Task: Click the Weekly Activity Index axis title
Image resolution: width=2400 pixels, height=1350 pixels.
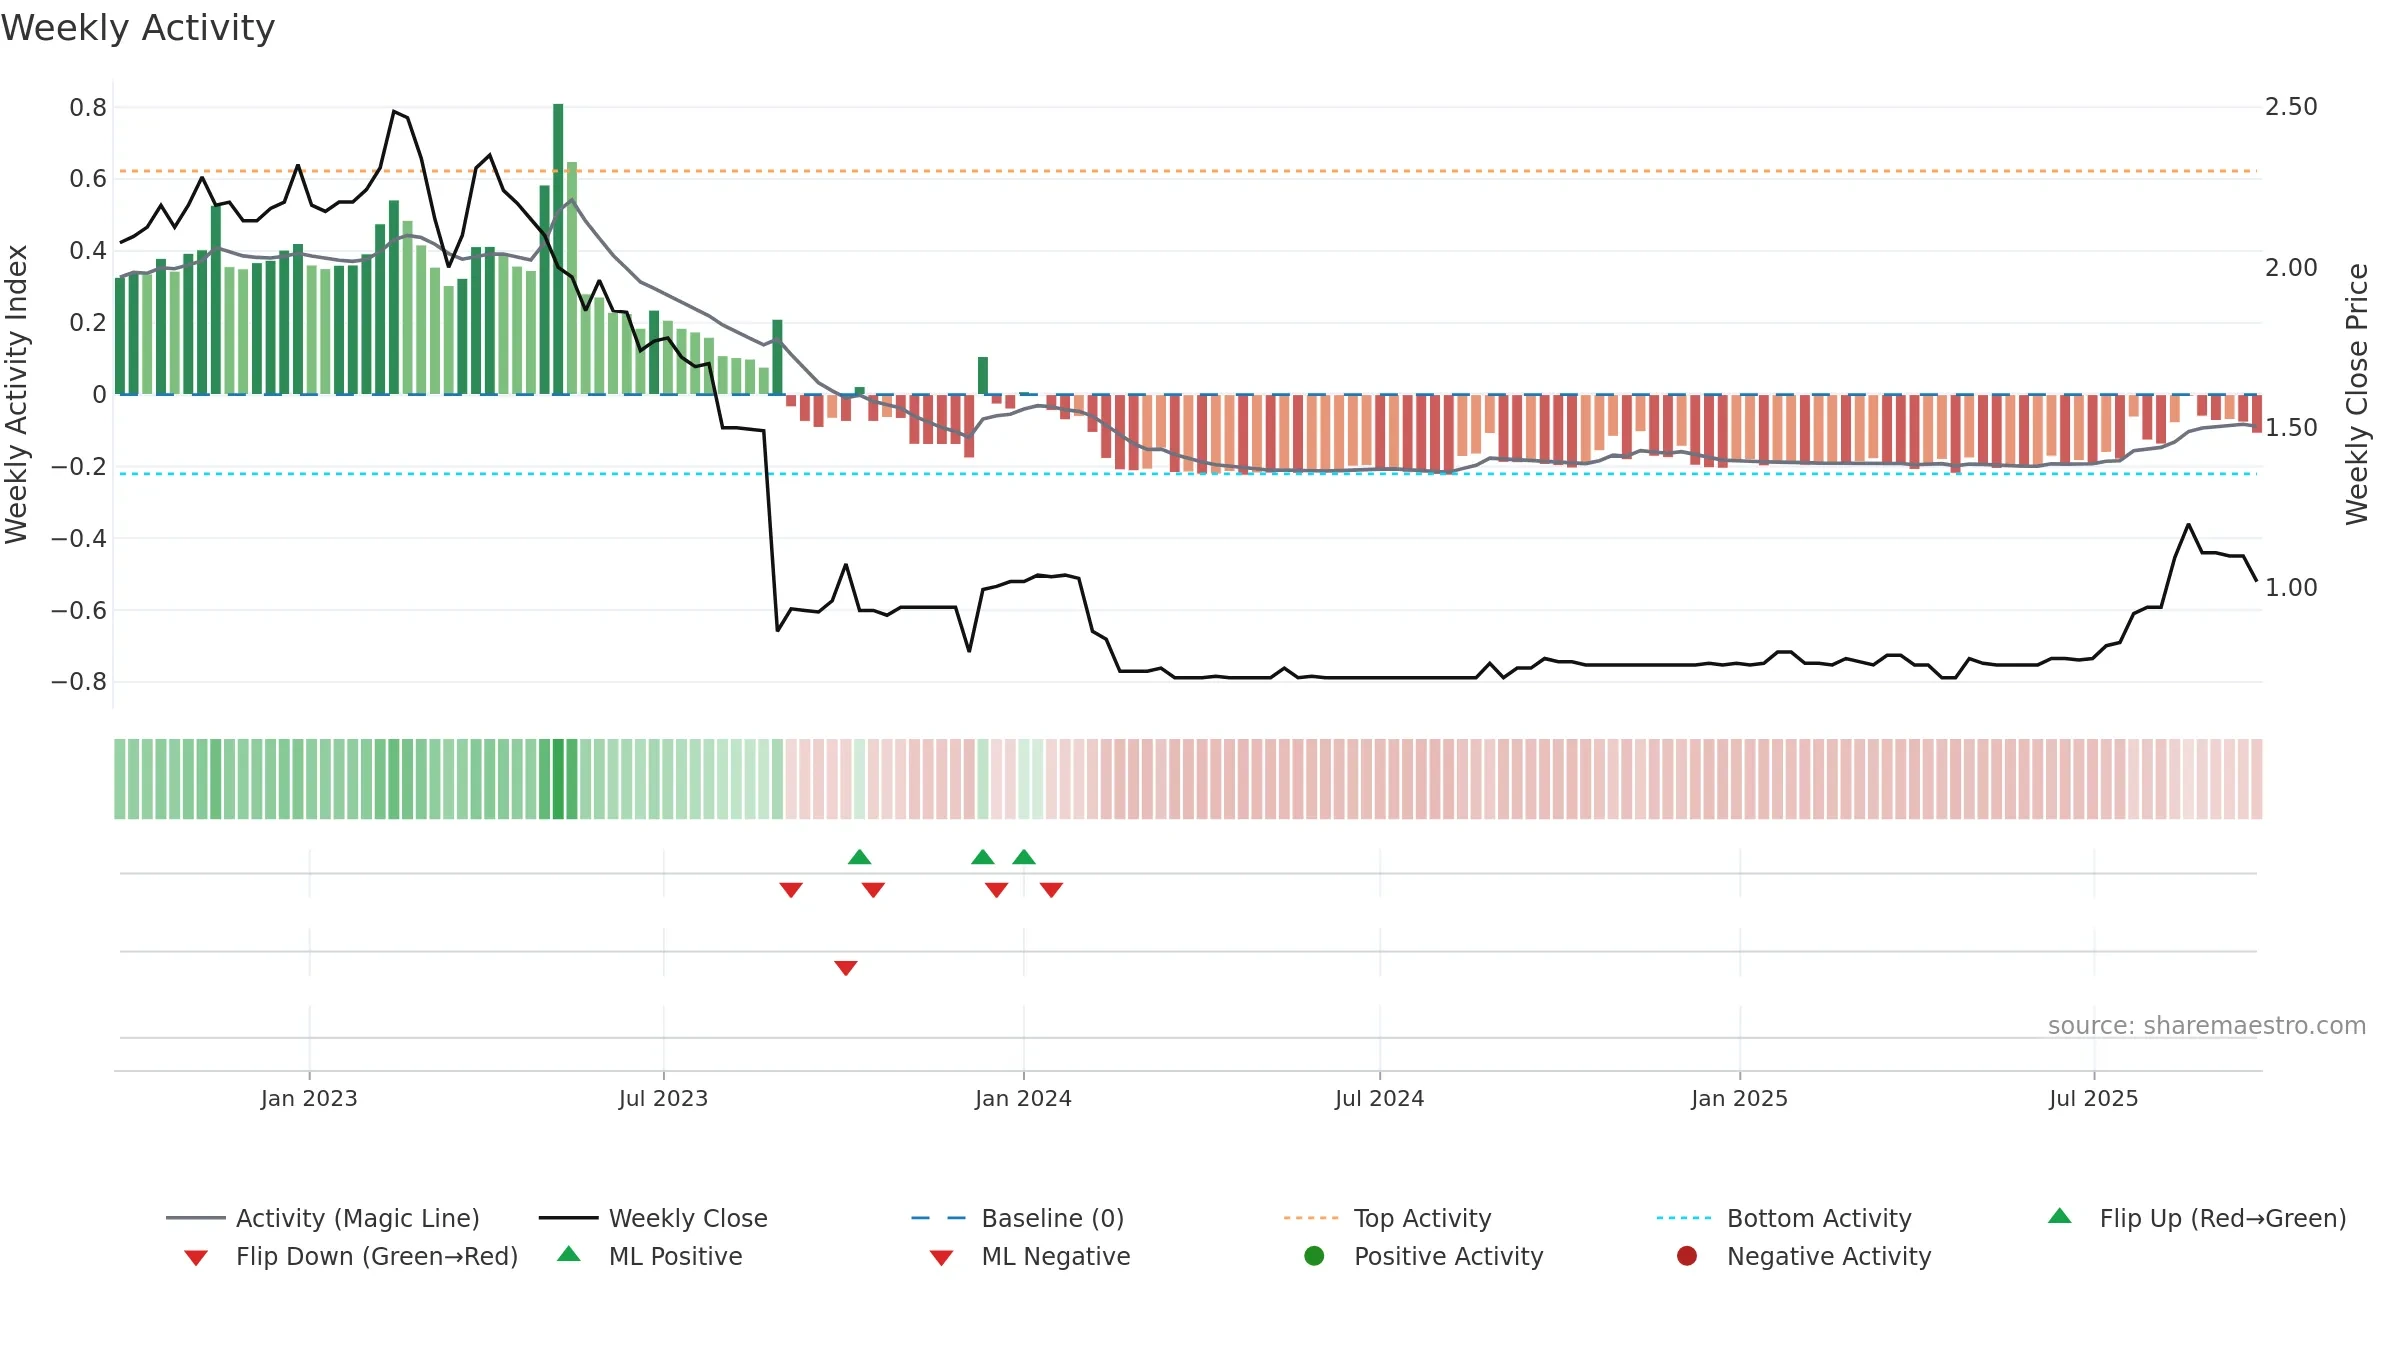Action: tap(17, 394)
